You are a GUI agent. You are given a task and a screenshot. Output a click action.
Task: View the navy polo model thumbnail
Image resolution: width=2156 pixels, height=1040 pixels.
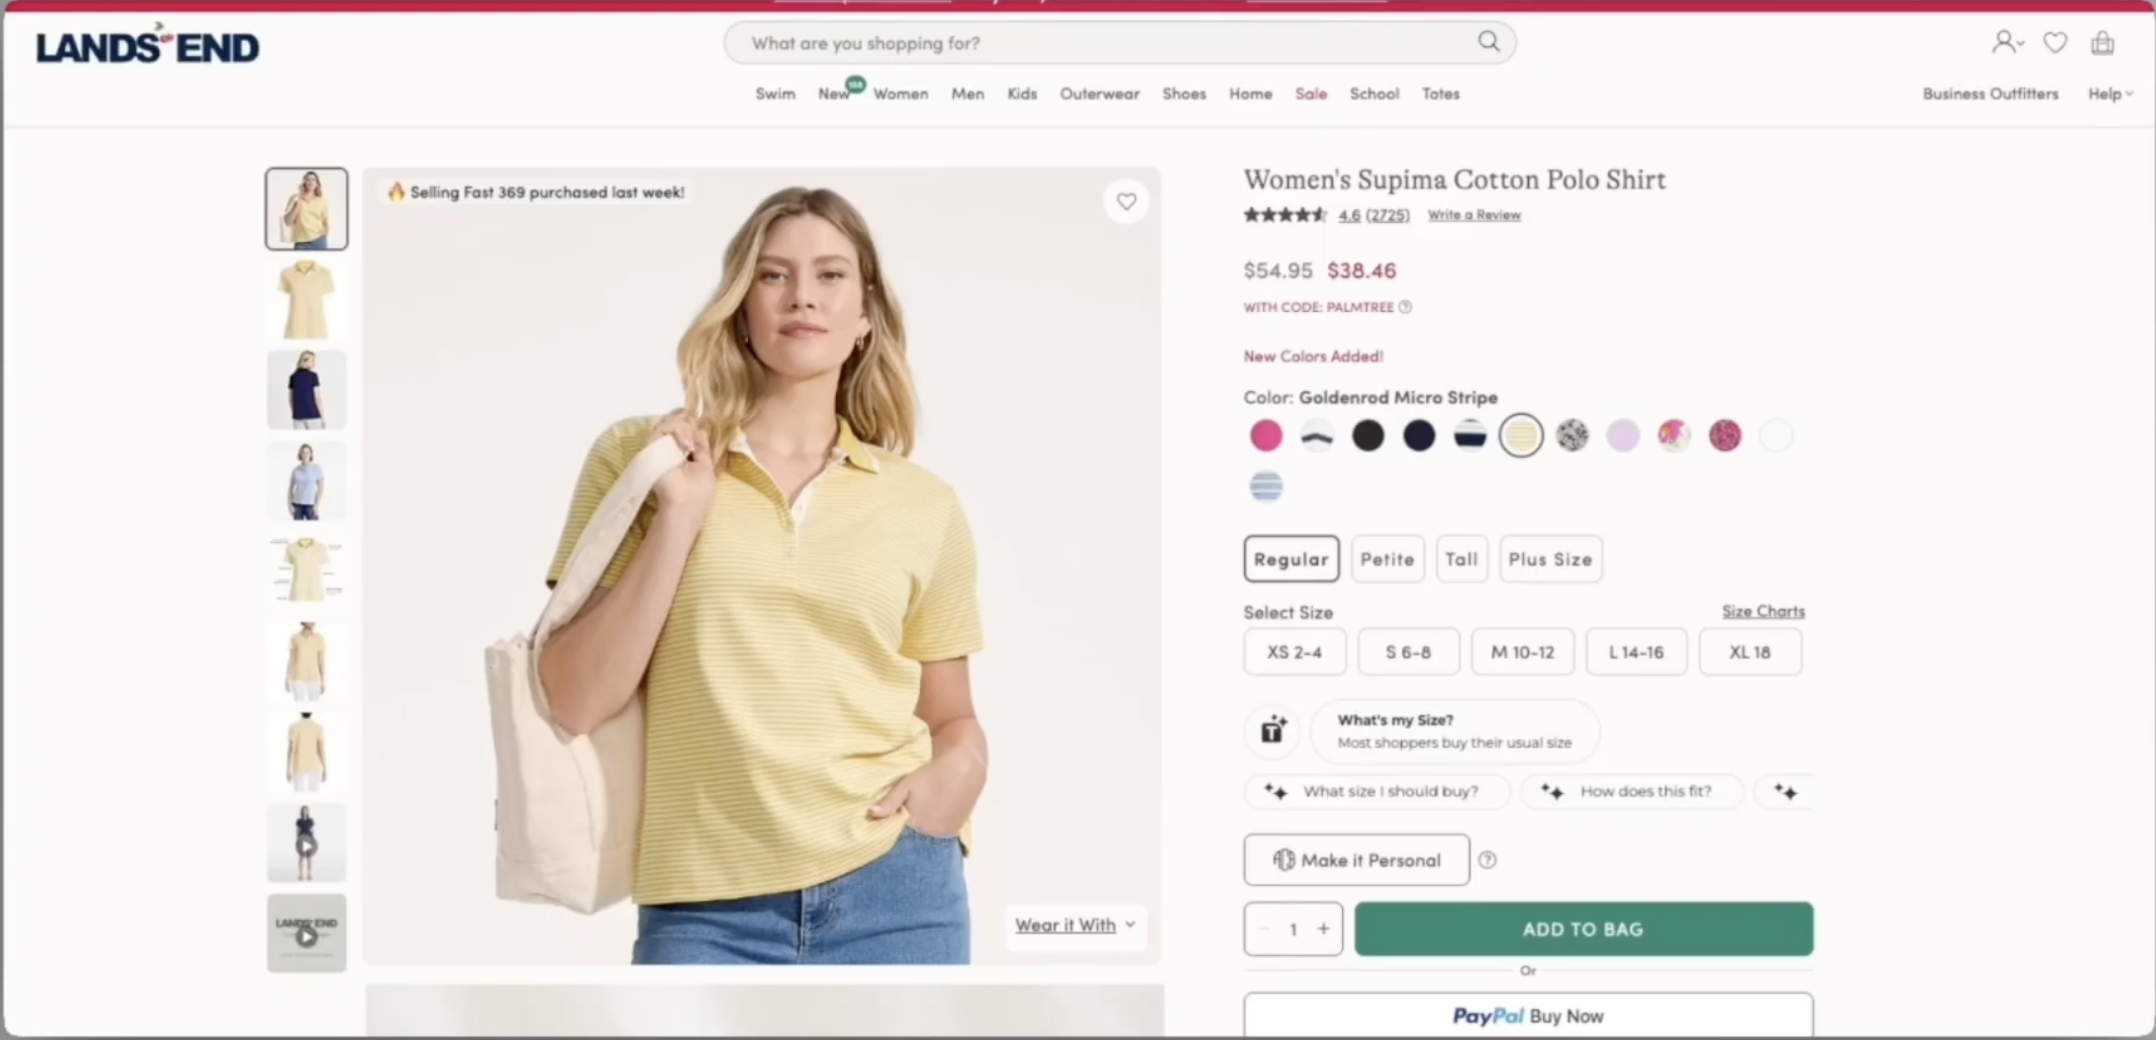[x=306, y=390]
